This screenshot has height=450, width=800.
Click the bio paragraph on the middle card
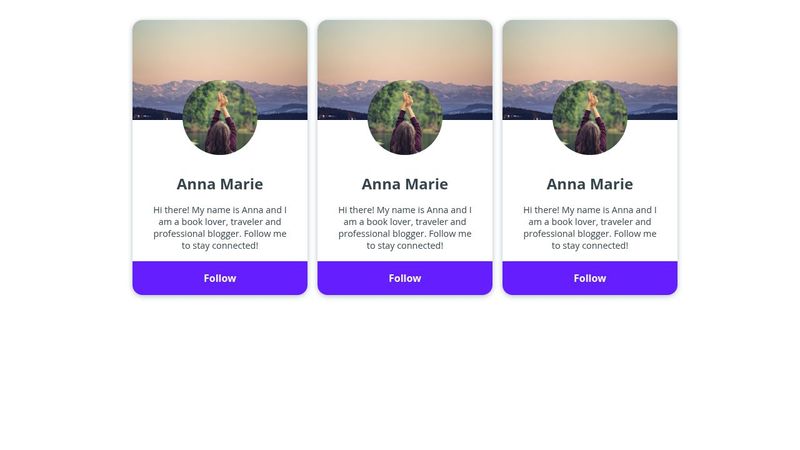pos(405,228)
